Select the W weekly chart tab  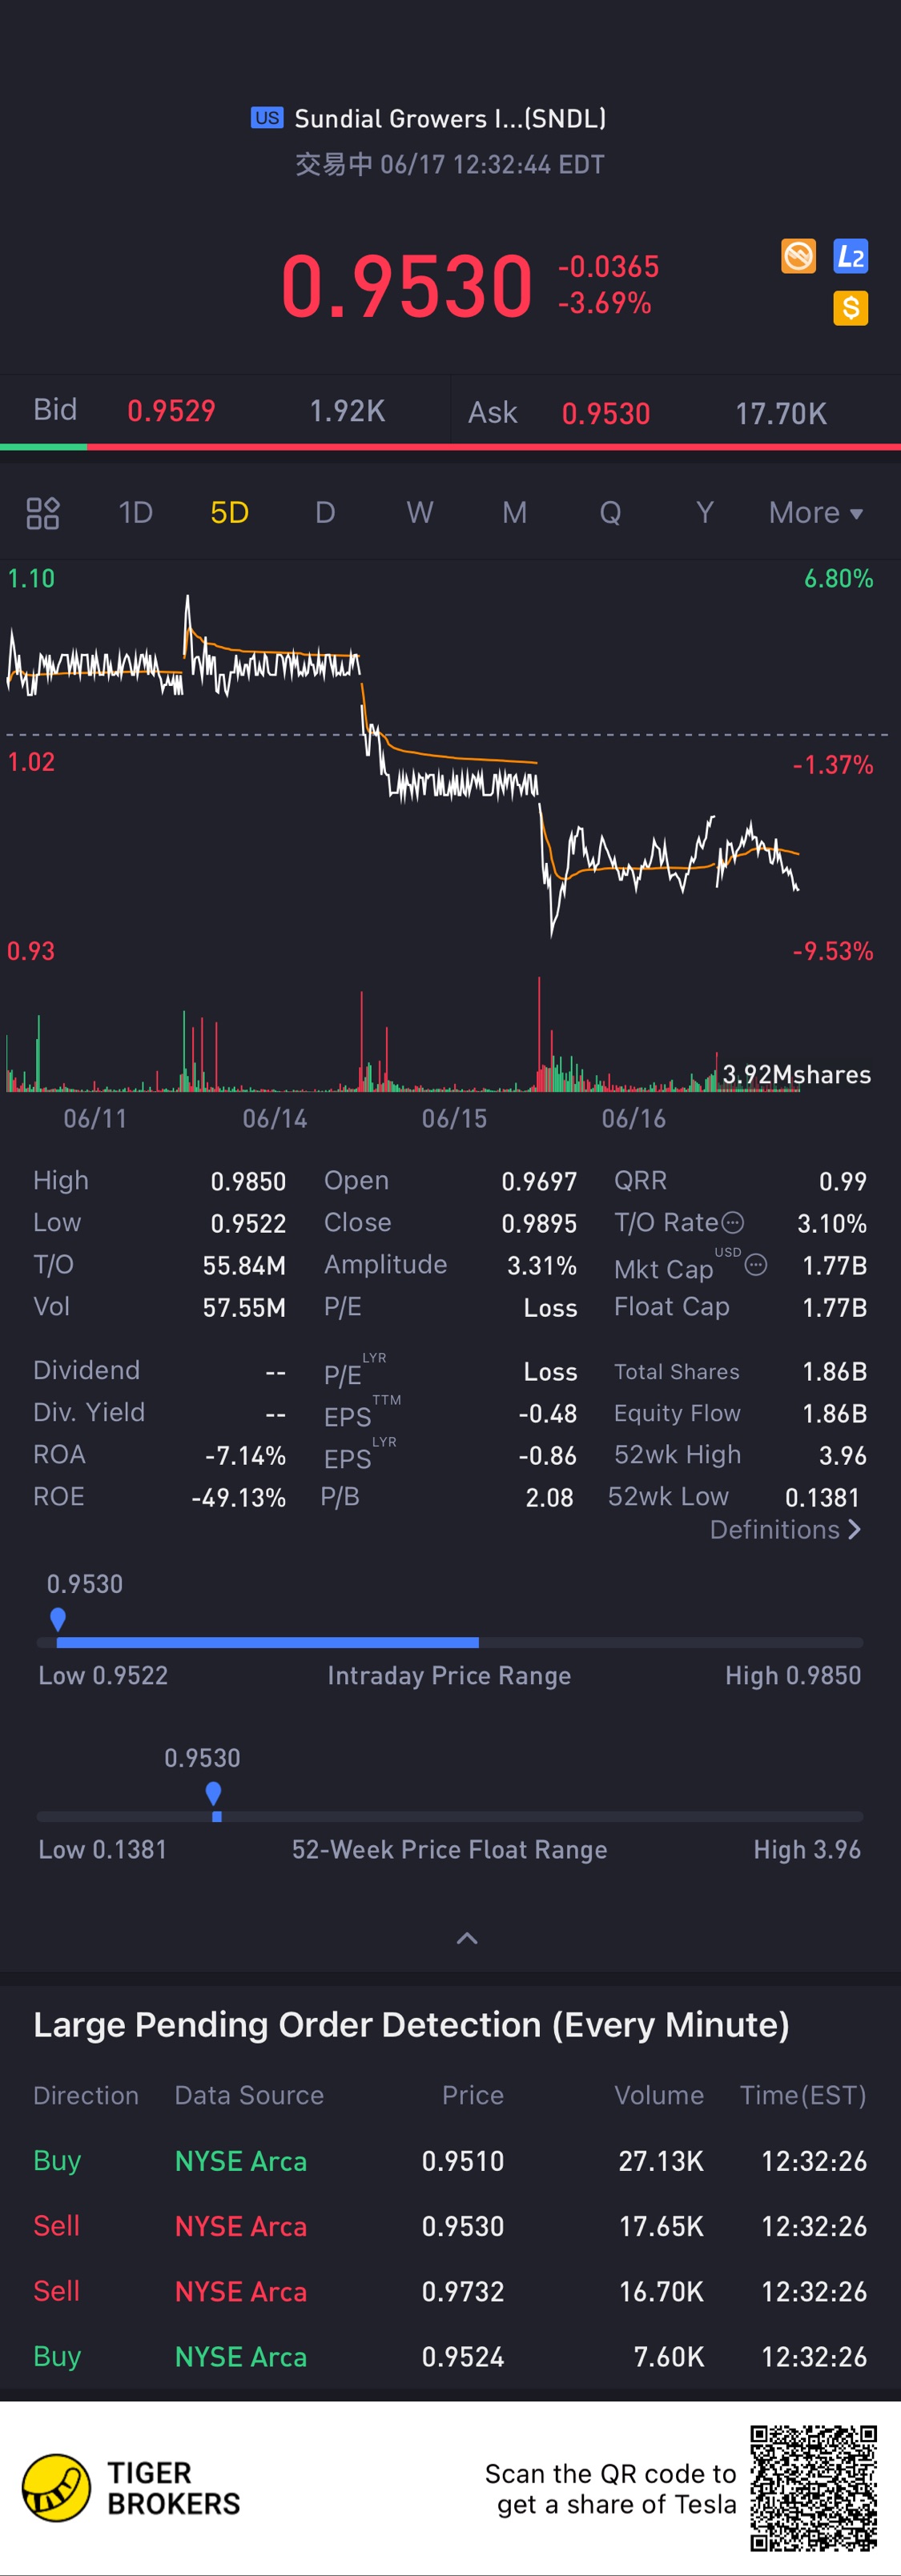[x=420, y=513]
